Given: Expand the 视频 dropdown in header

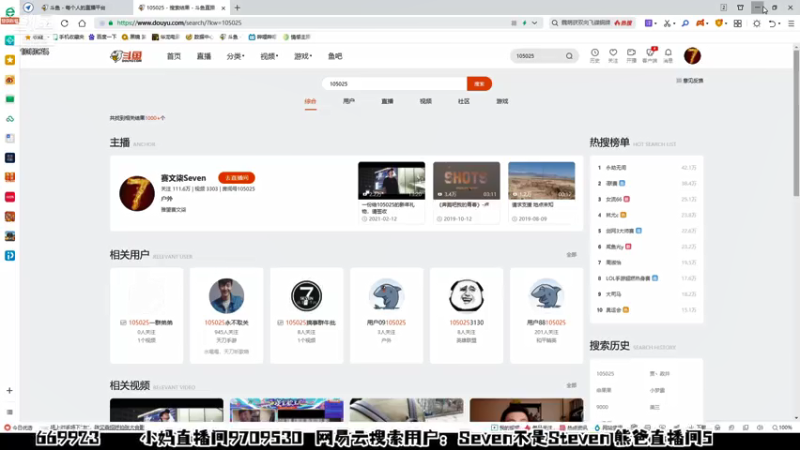Looking at the screenshot, I should point(269,56).
